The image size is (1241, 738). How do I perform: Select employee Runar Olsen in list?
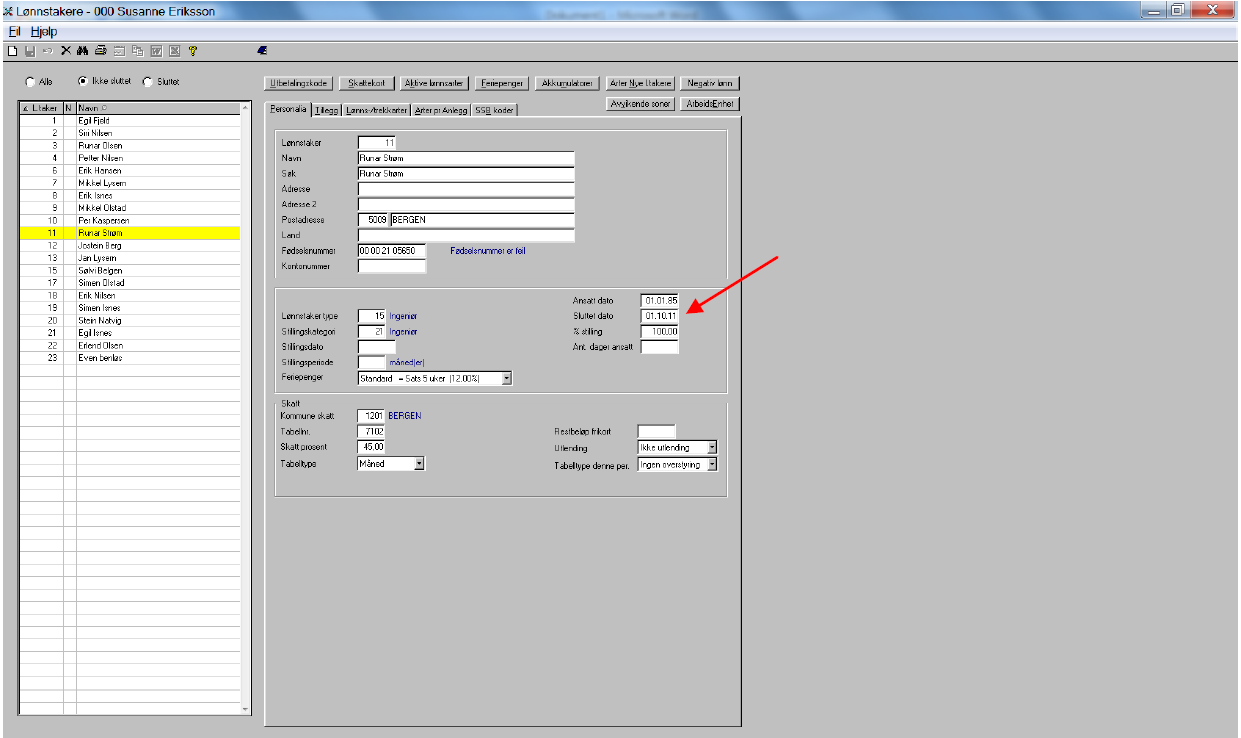(130, 145)
